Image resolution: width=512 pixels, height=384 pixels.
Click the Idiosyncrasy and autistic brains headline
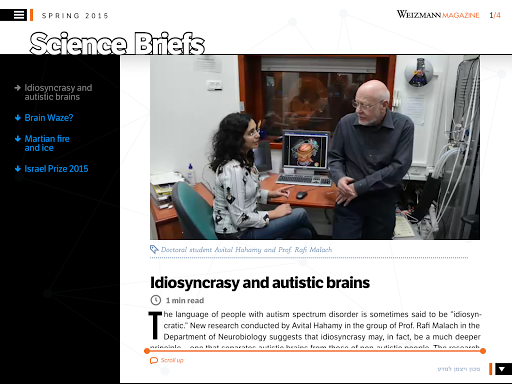point(260,283)
